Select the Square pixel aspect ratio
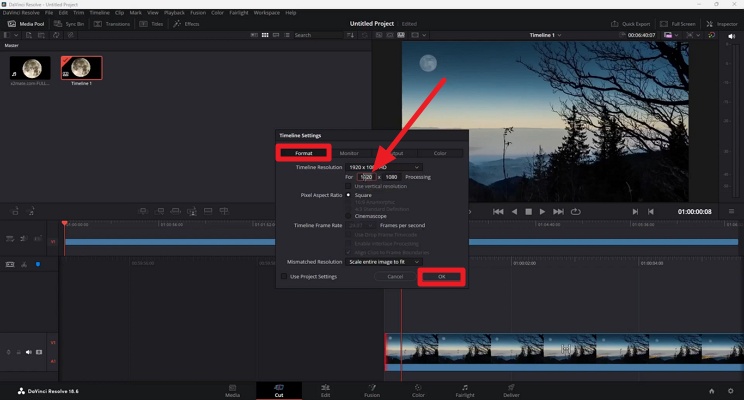This screenshot has height=400, width=744. (348, 195)
